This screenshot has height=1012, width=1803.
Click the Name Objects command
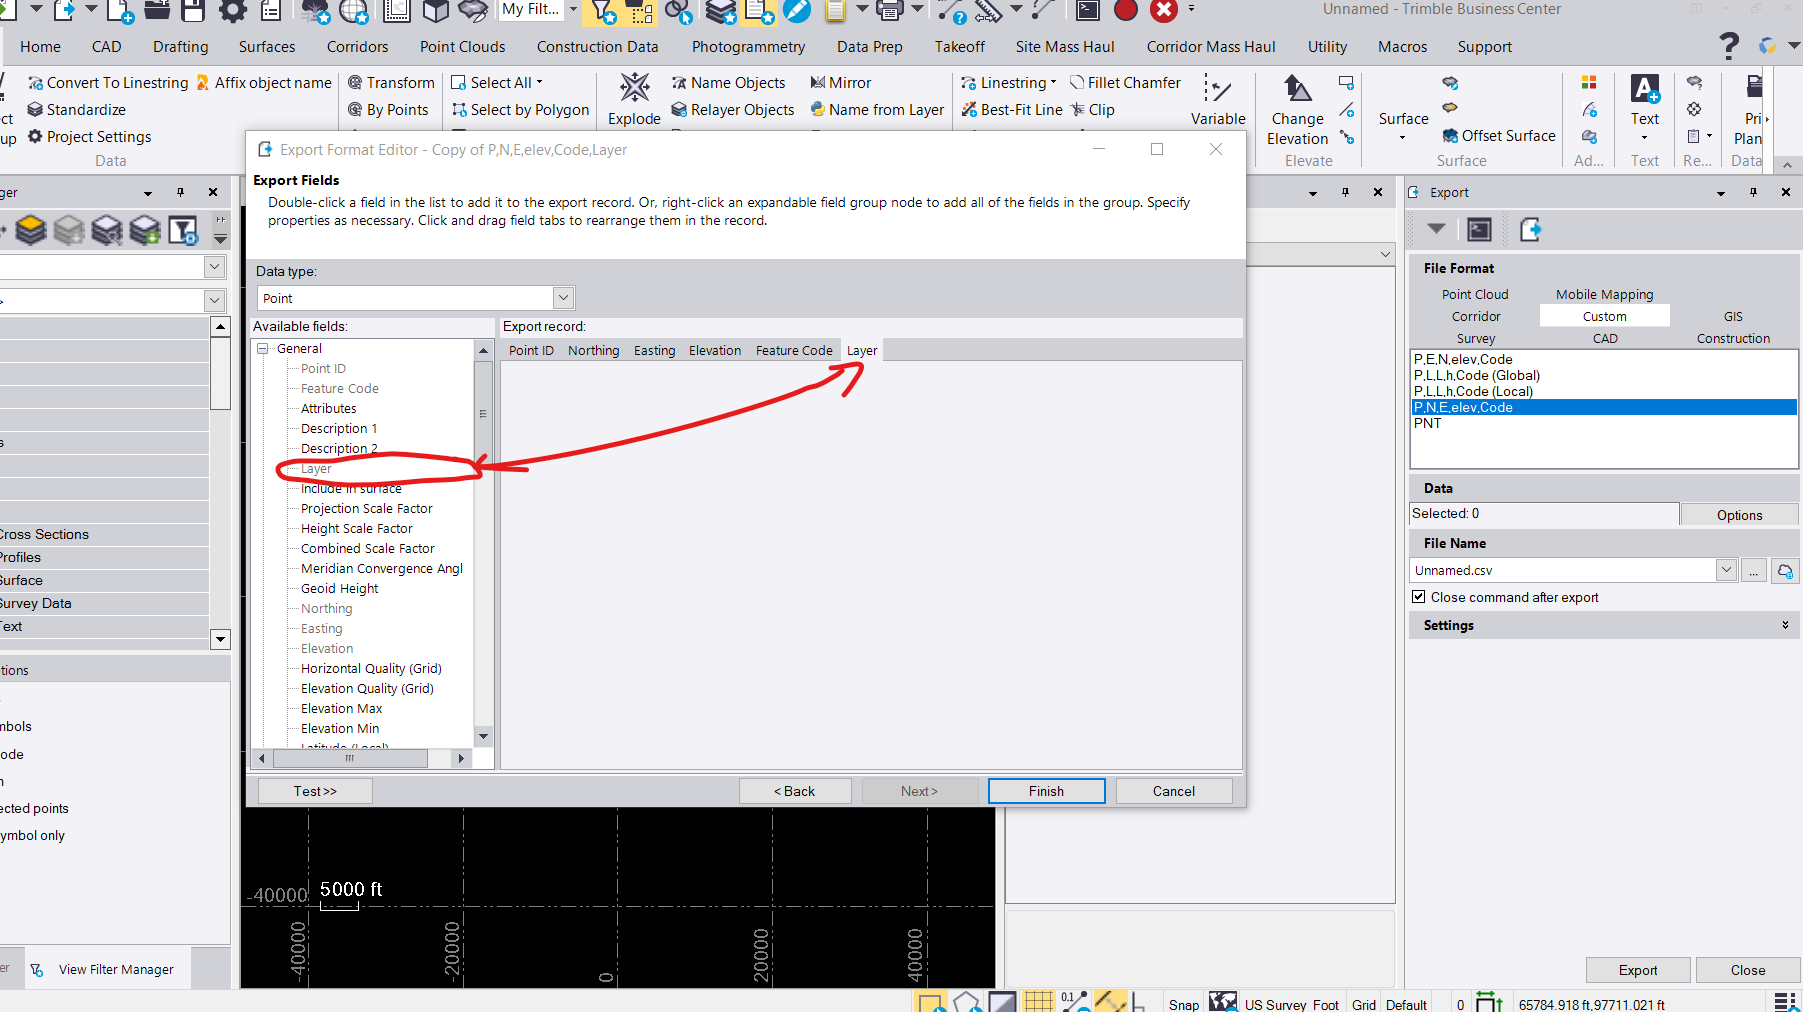(x=728, y=83)
